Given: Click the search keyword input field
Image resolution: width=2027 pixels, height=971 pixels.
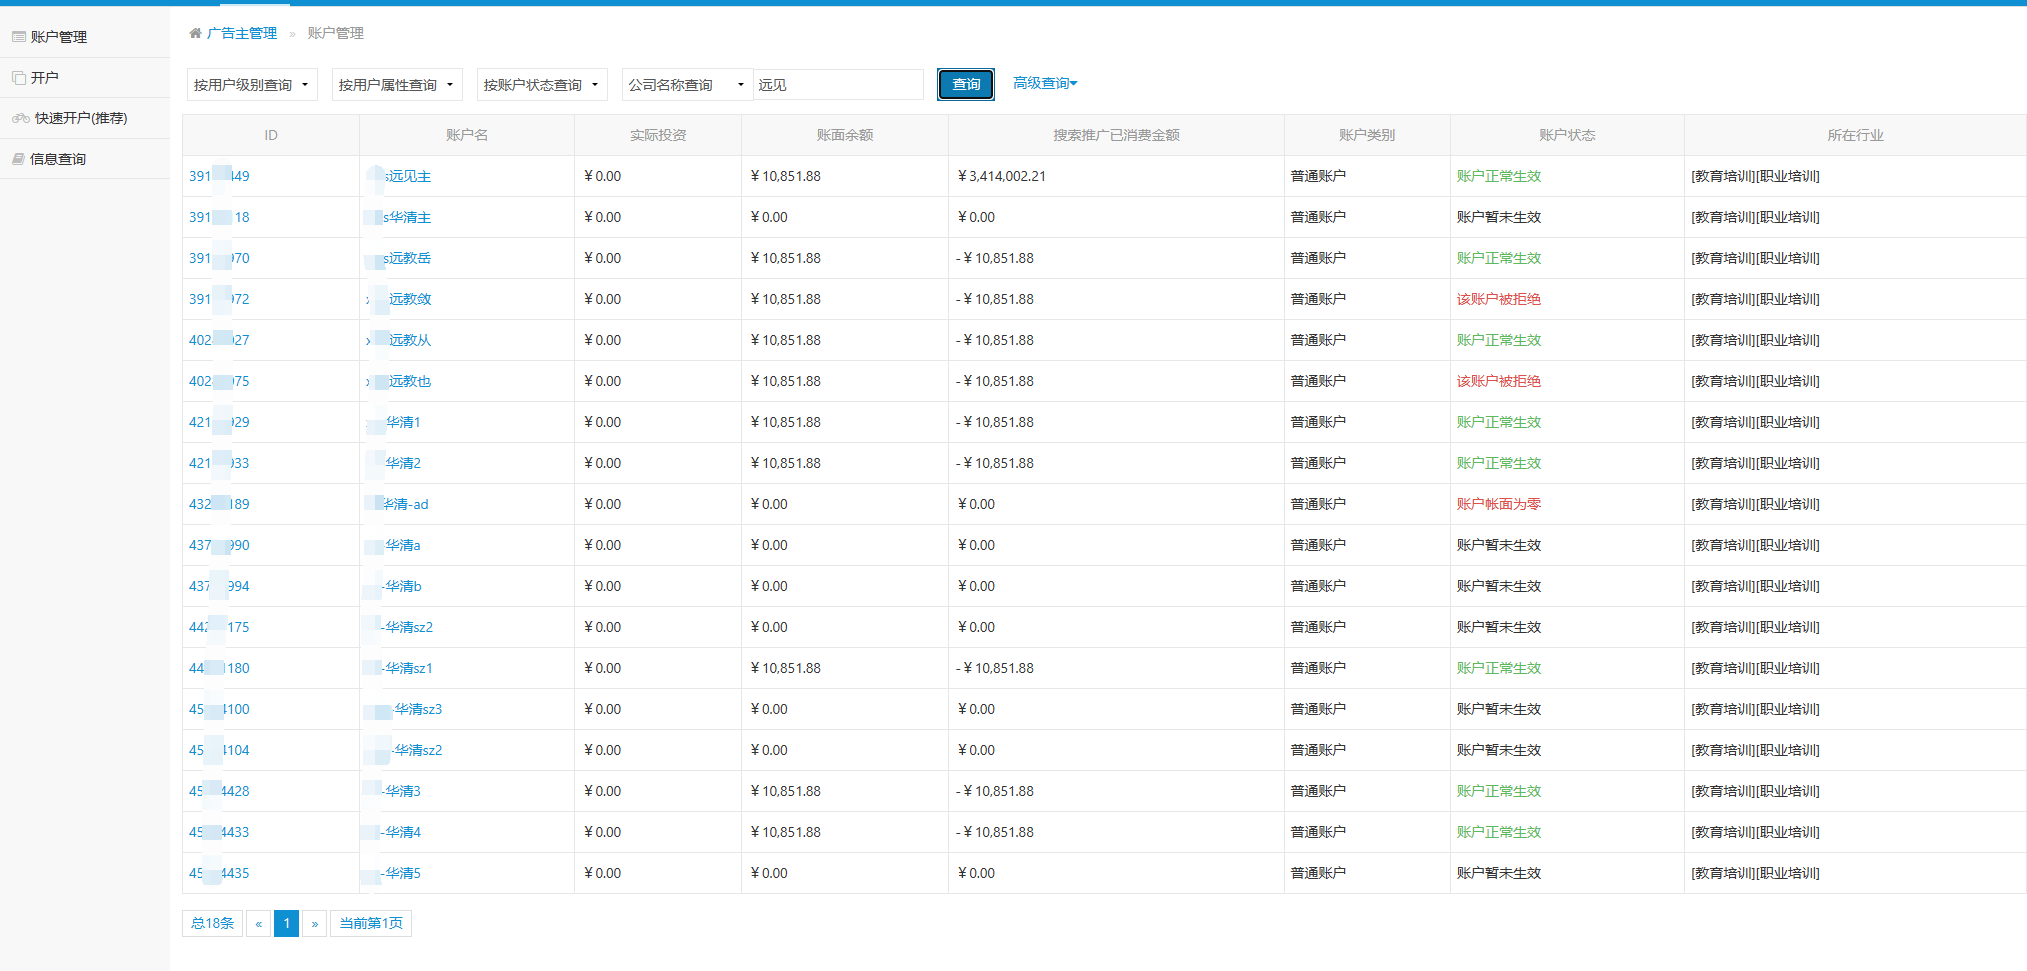Looking at the screenshot, I should tap(838, 85).
